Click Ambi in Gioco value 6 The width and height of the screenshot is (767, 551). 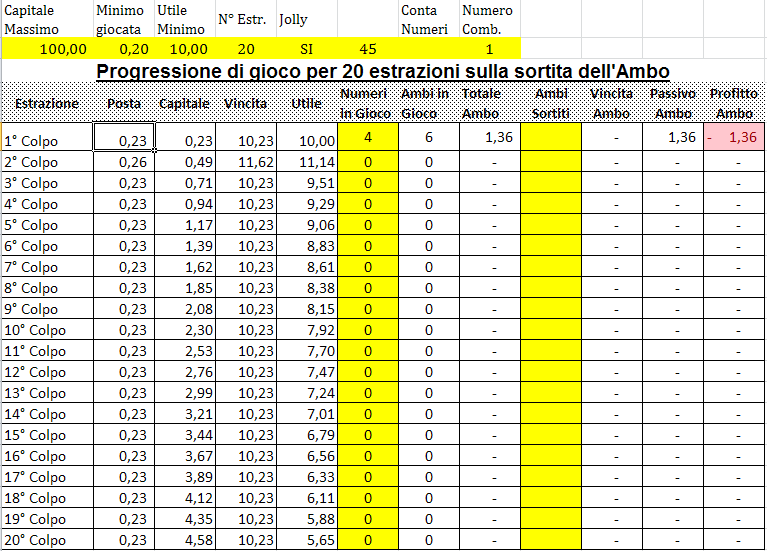(429, 137)
